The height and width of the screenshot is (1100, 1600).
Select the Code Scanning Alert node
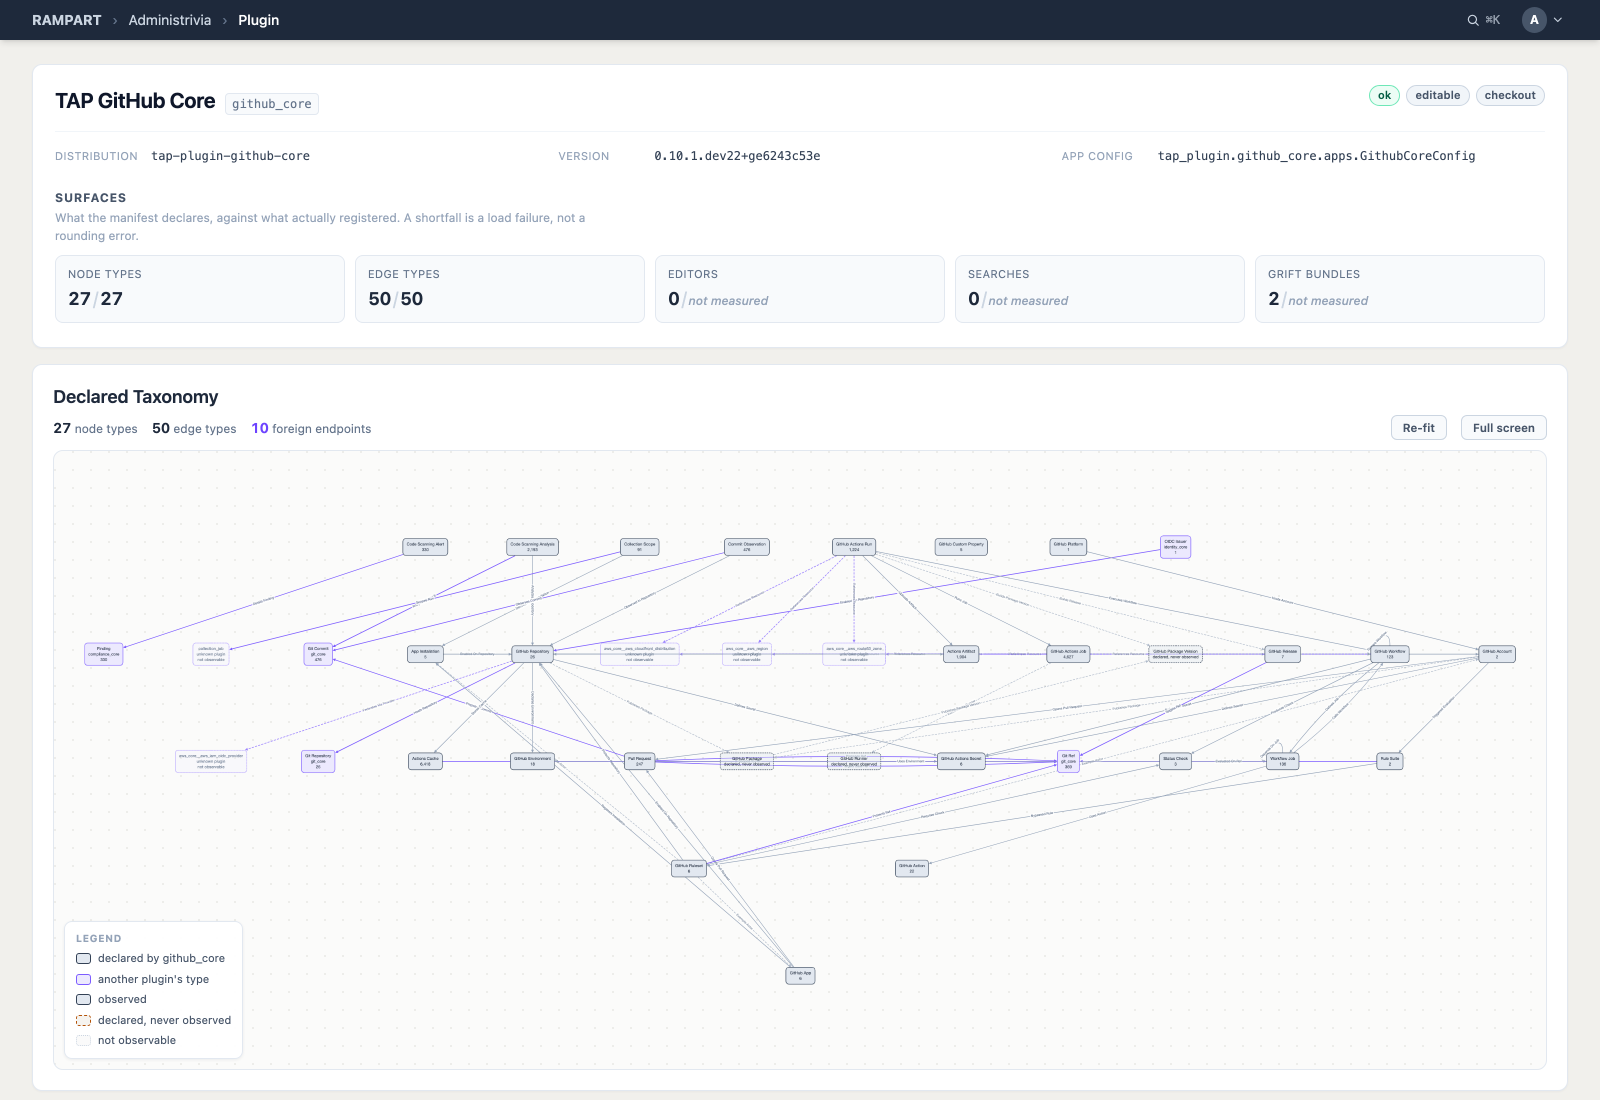pyautogui.click(x=425, y=547)
